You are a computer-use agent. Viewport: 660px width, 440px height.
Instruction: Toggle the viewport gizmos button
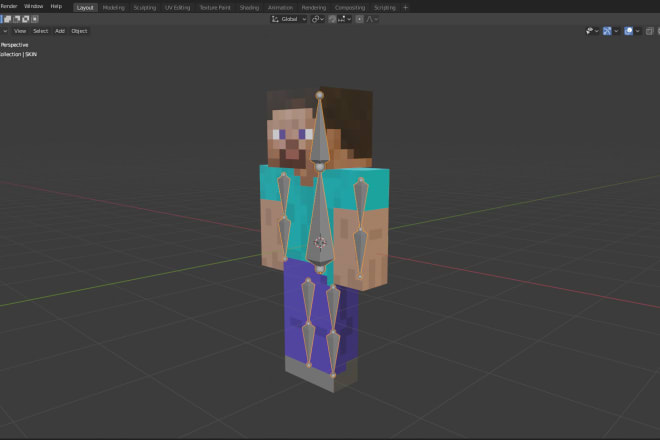click(607, 31)
